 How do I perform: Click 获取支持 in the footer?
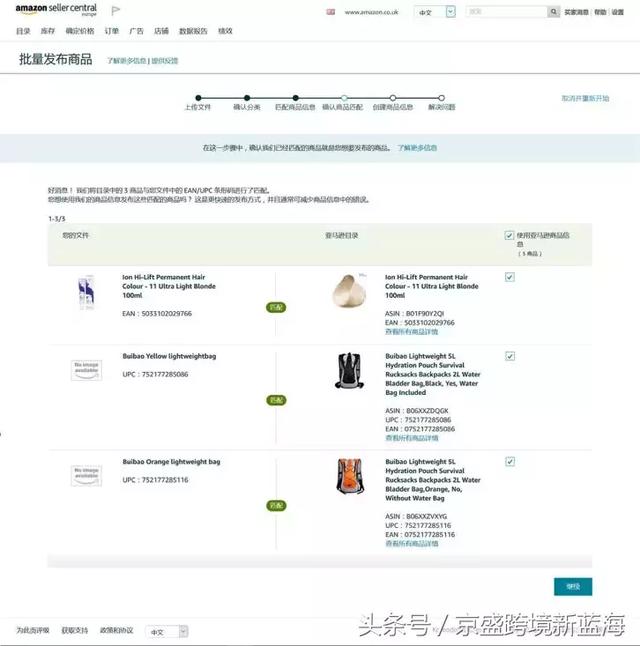75,630
